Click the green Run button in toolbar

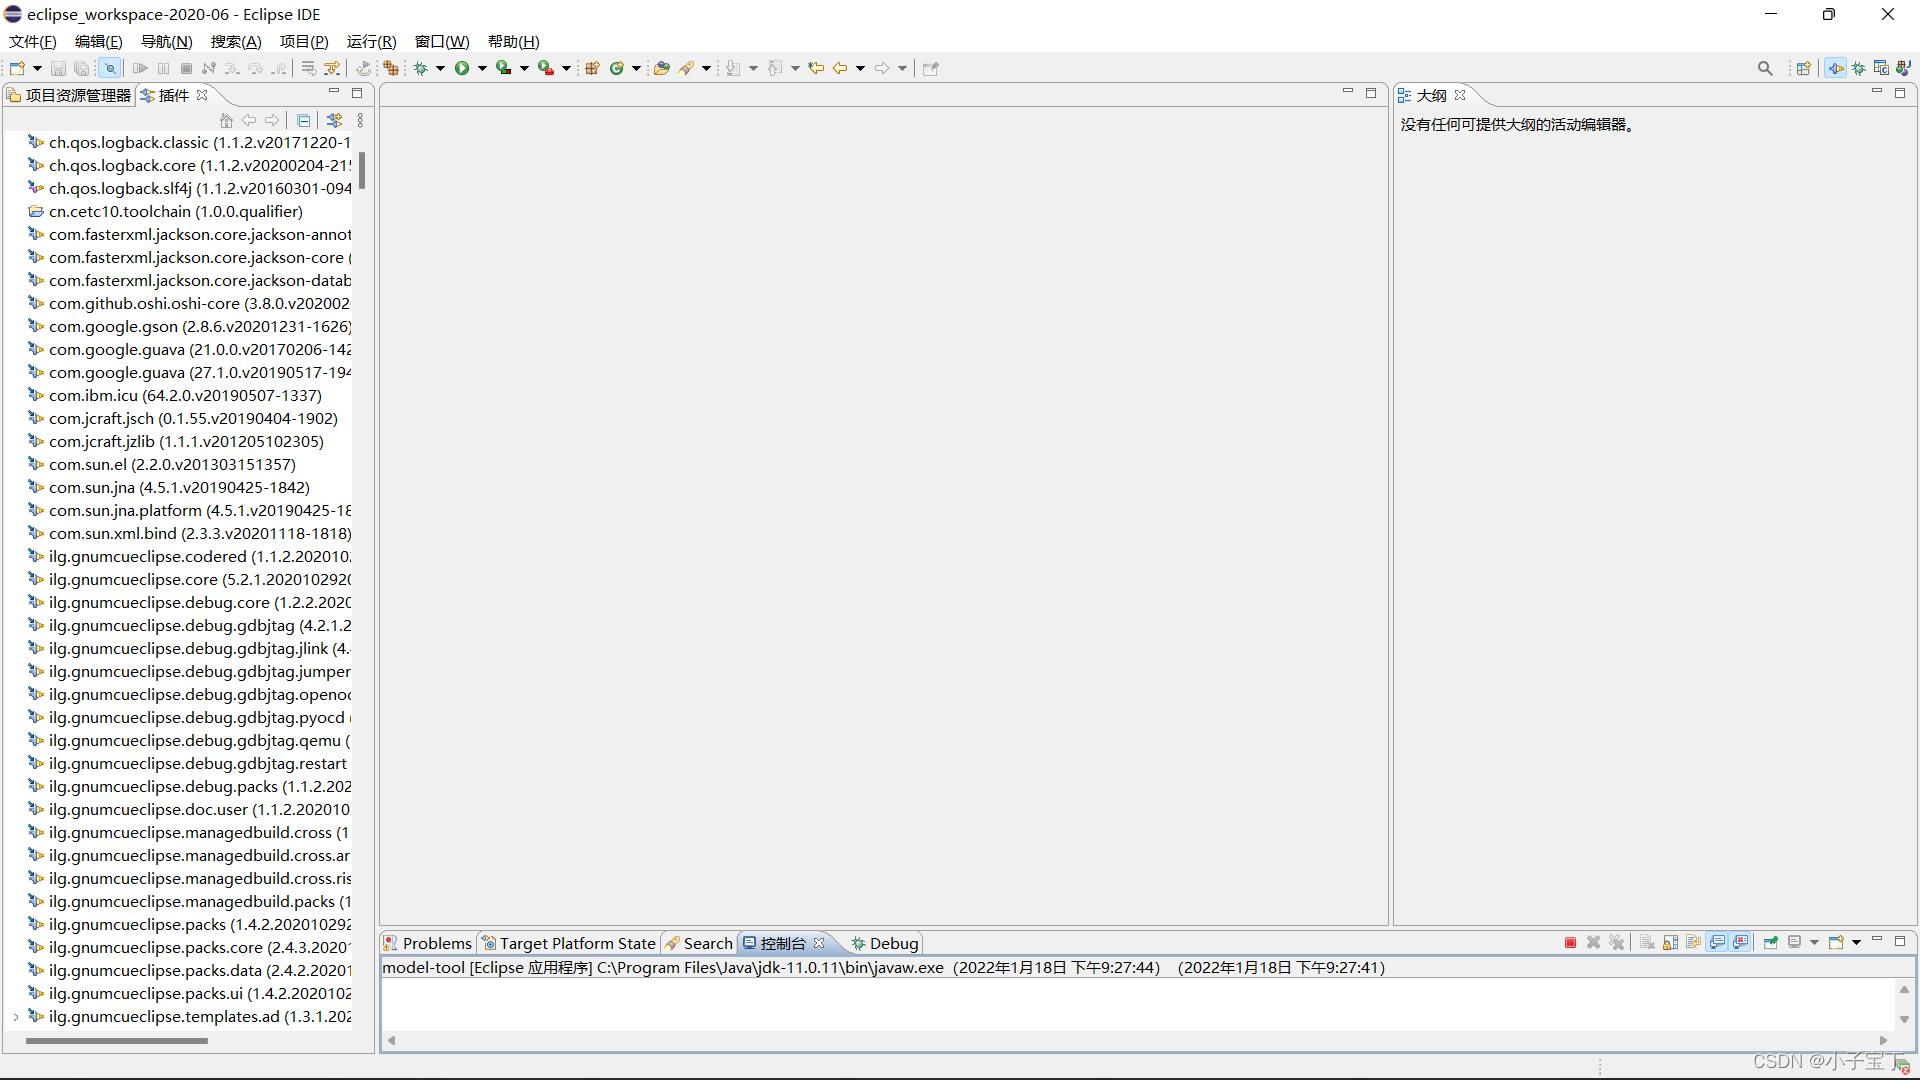click(462, 68)
